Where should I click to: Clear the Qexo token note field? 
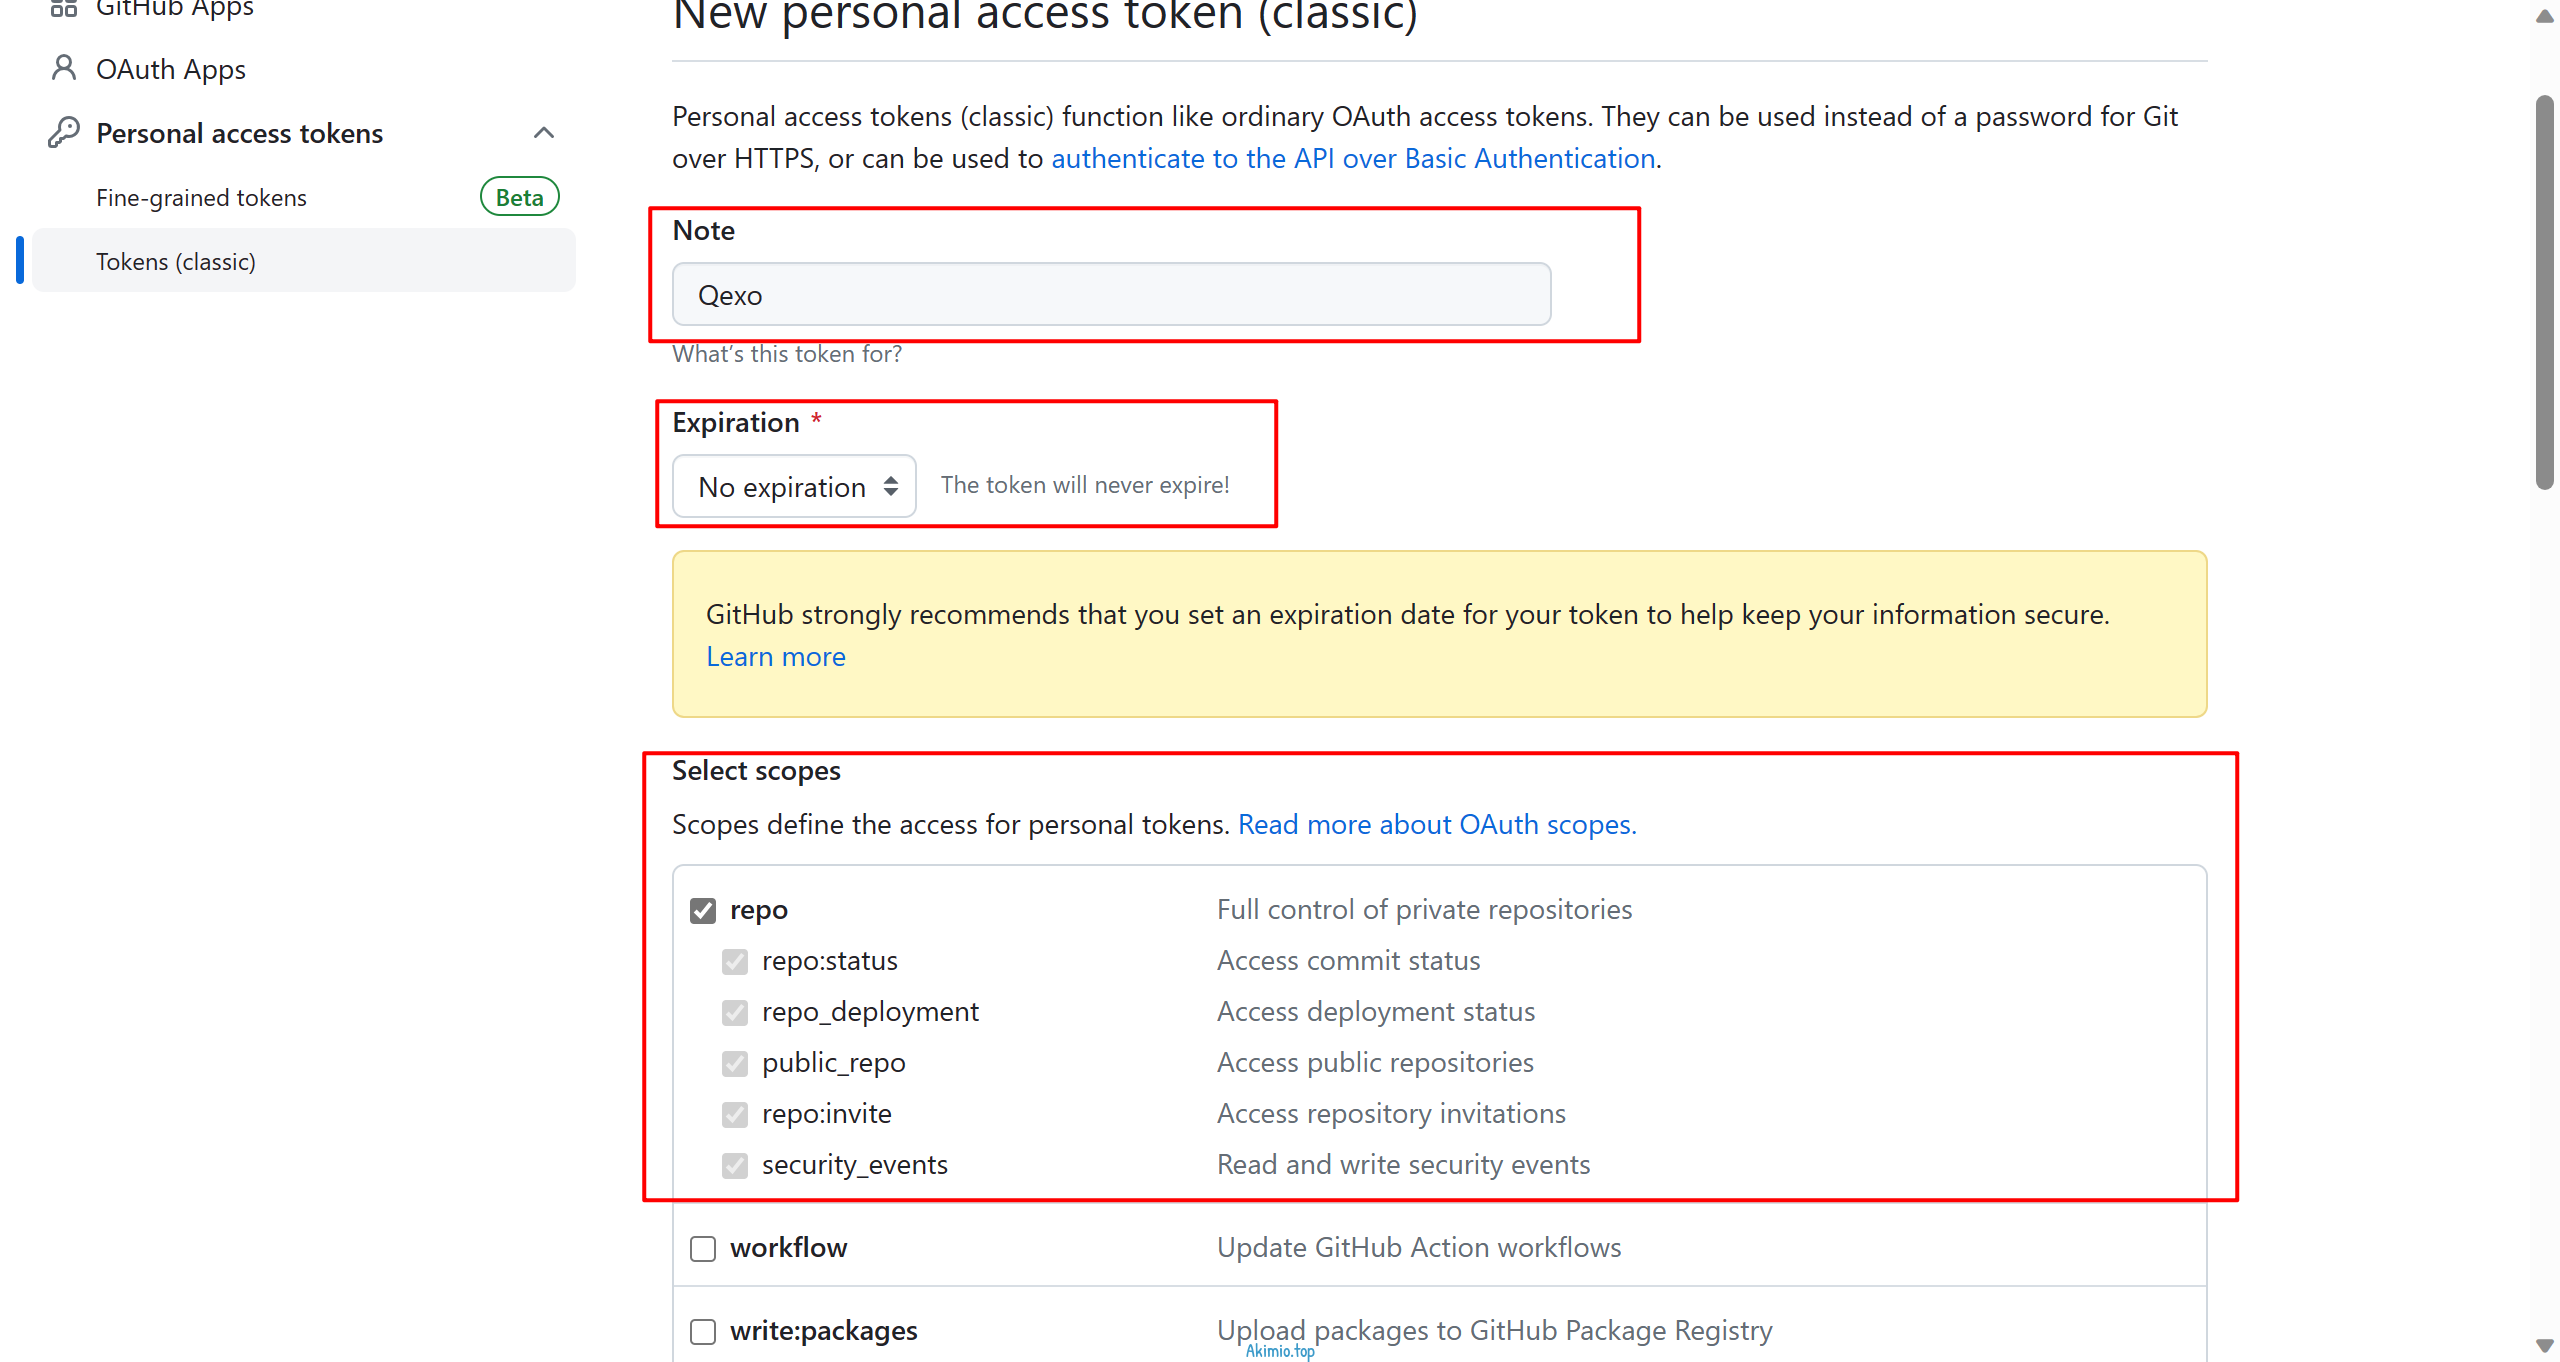tap(1109, 293)
